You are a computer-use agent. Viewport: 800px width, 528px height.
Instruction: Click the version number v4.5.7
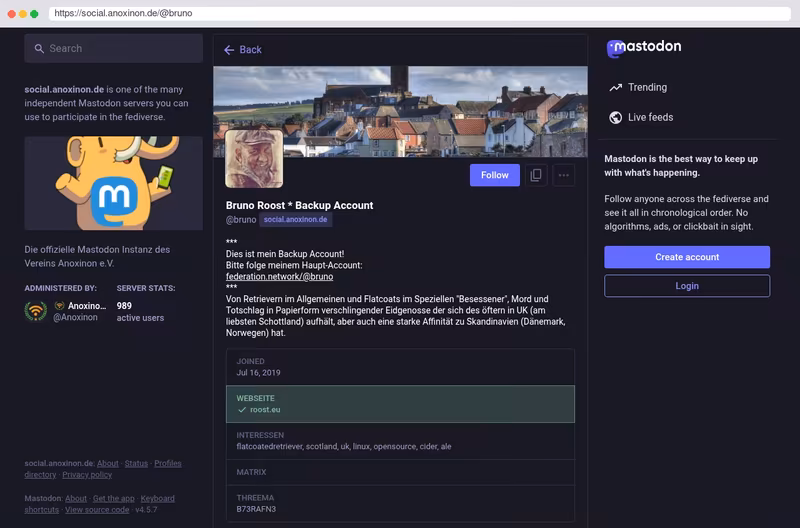146,510
